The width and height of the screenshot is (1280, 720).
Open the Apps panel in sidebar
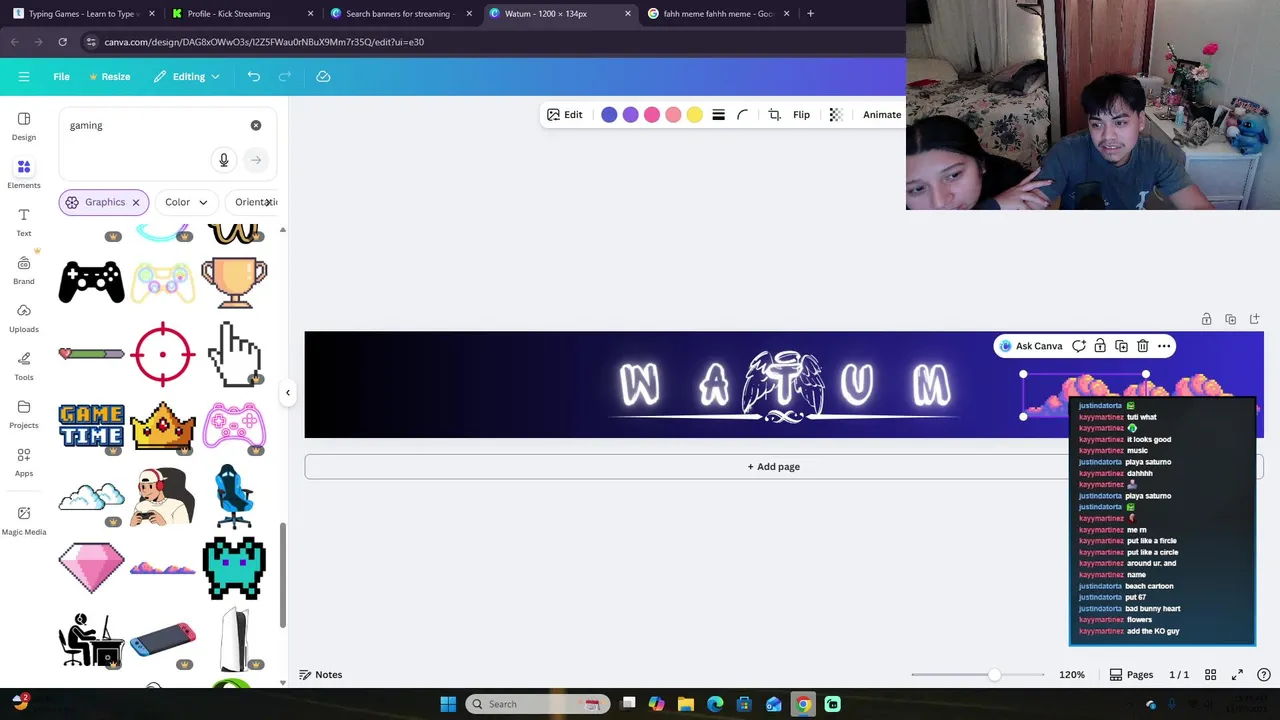coord(24,462)
